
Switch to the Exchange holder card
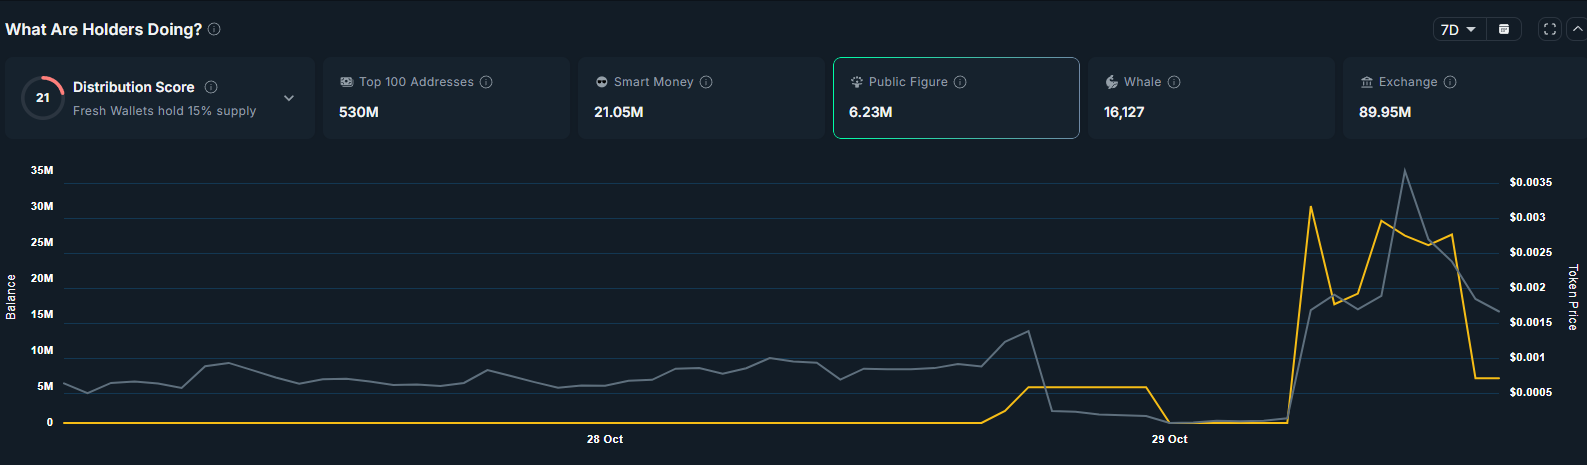(x=1464, y=98)
